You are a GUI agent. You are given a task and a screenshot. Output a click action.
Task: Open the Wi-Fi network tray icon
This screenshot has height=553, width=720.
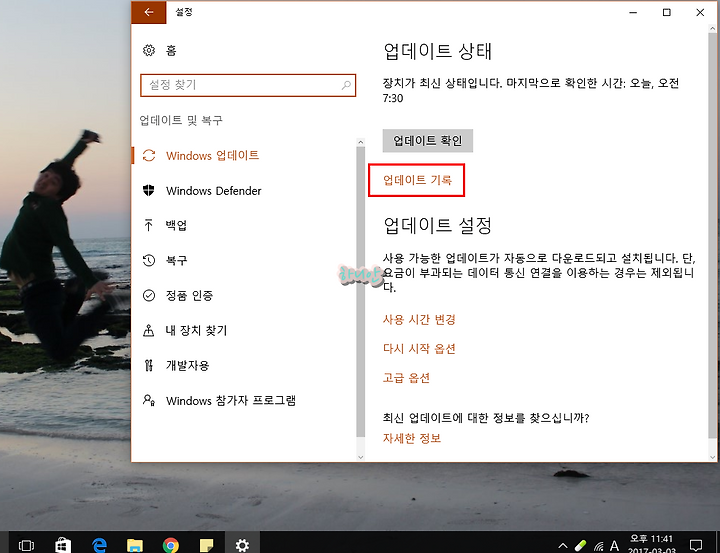point(598,546)
